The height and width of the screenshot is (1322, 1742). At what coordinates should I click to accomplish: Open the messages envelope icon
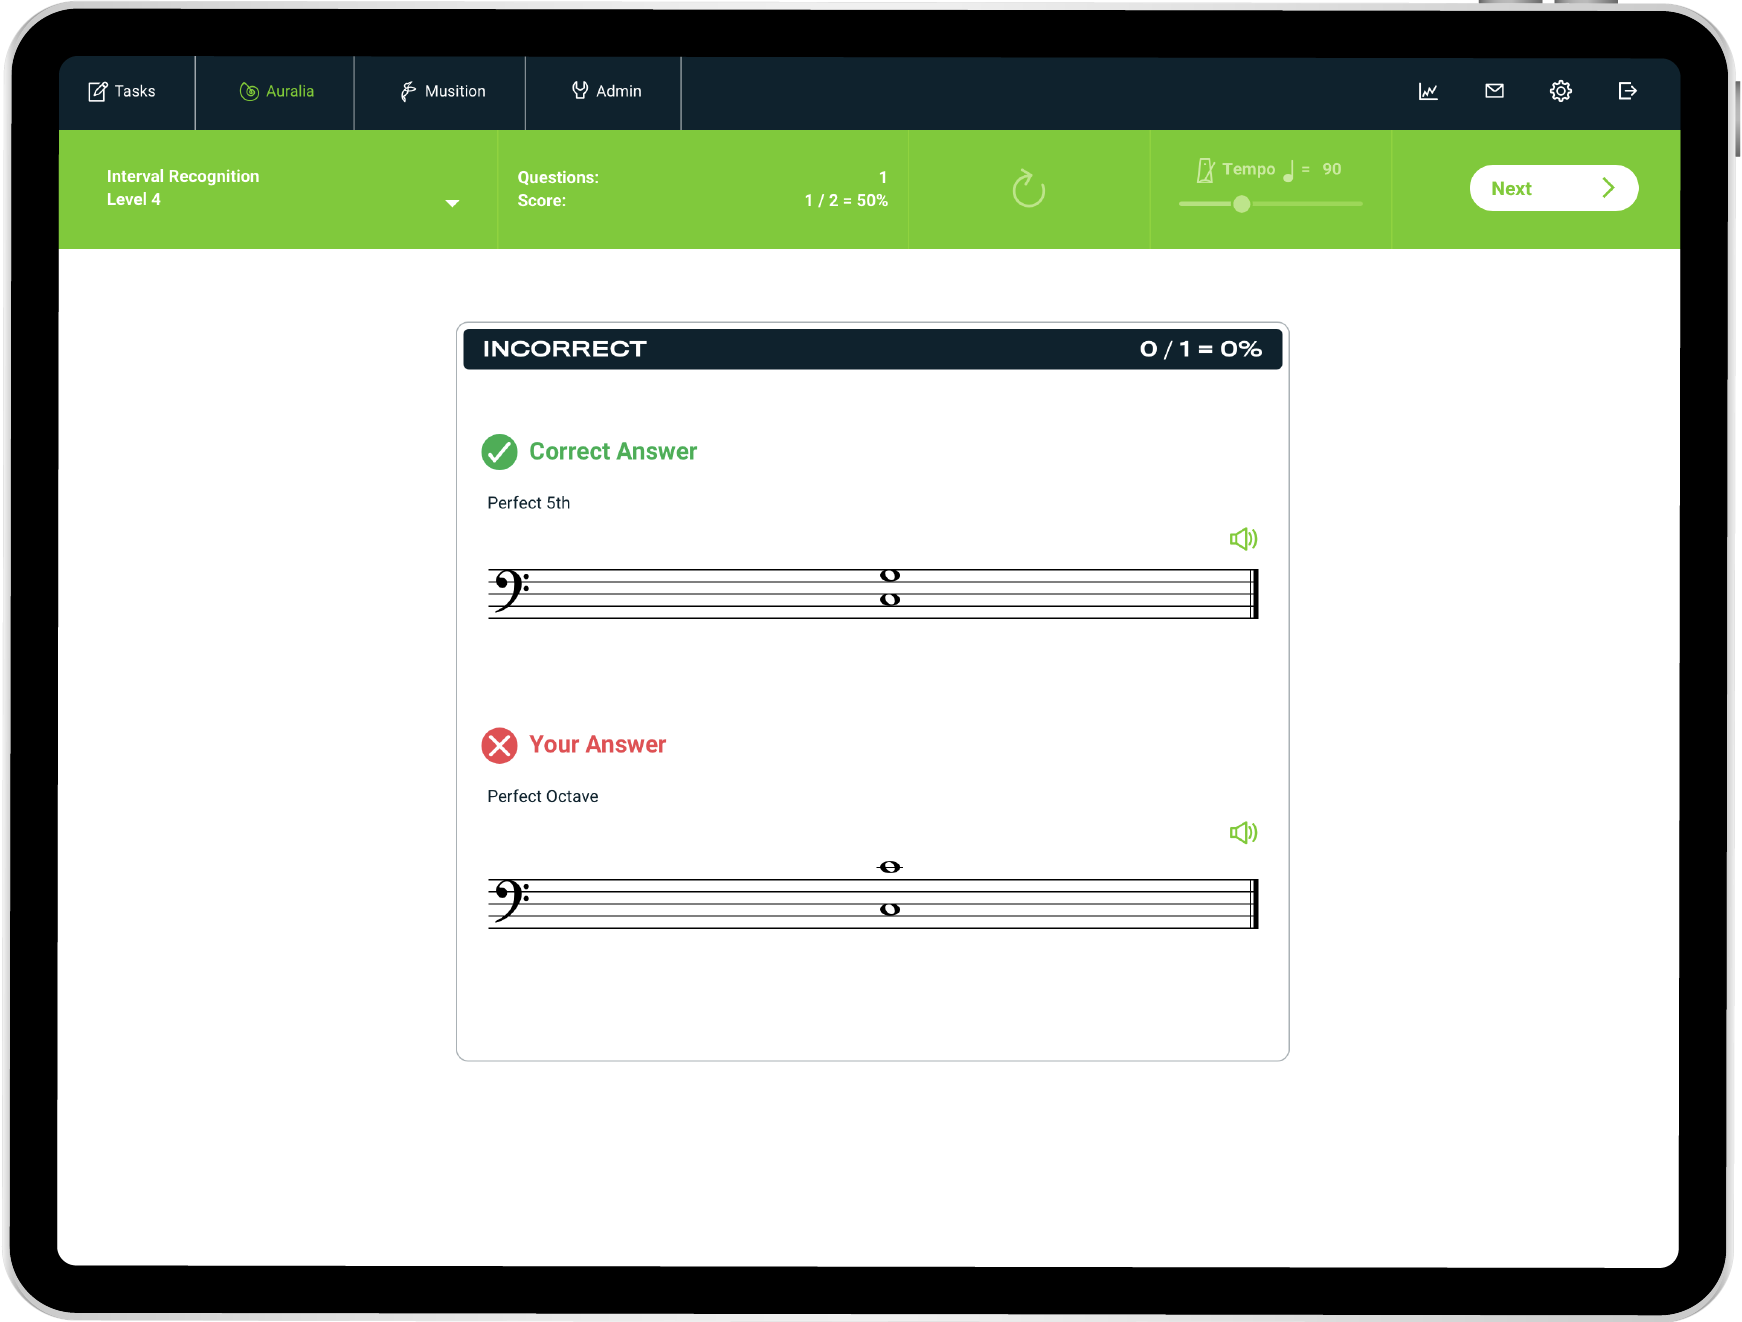coord(1494,91)
